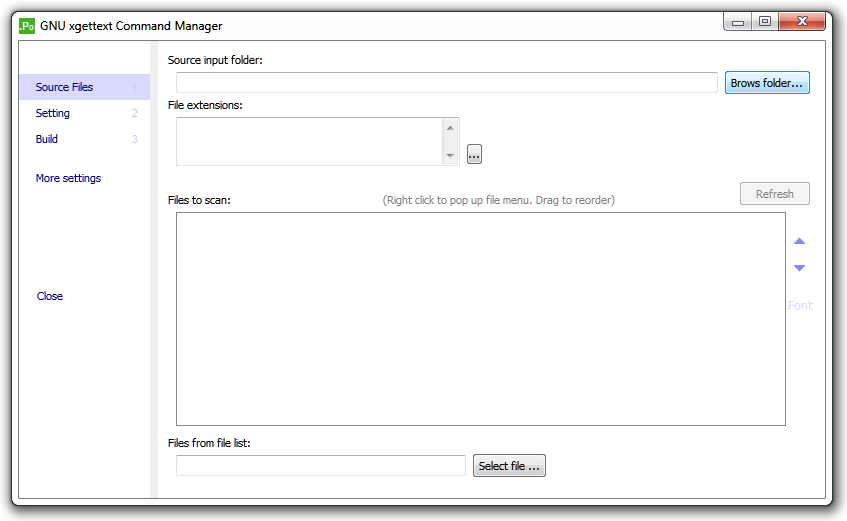The image size is (847, 521).
Task: Click scroll-up arrow in File extensions box
Action: tap(450, 128)
